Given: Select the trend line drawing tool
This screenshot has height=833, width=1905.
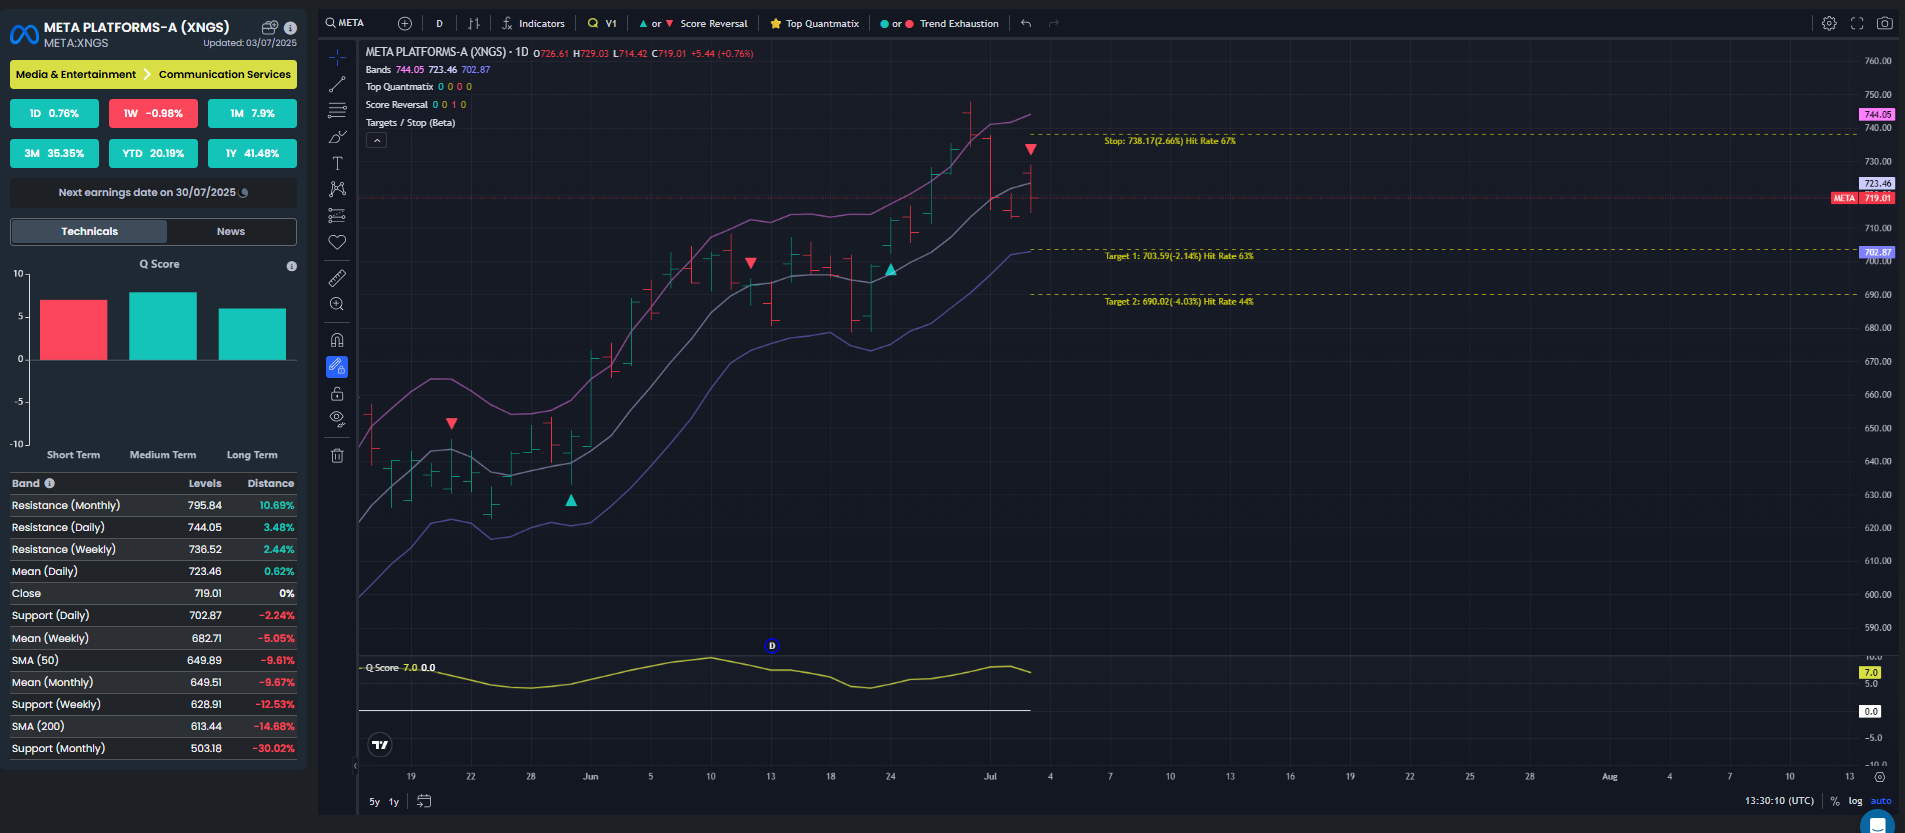Looking at the screenshot, I should pos(337,84).
